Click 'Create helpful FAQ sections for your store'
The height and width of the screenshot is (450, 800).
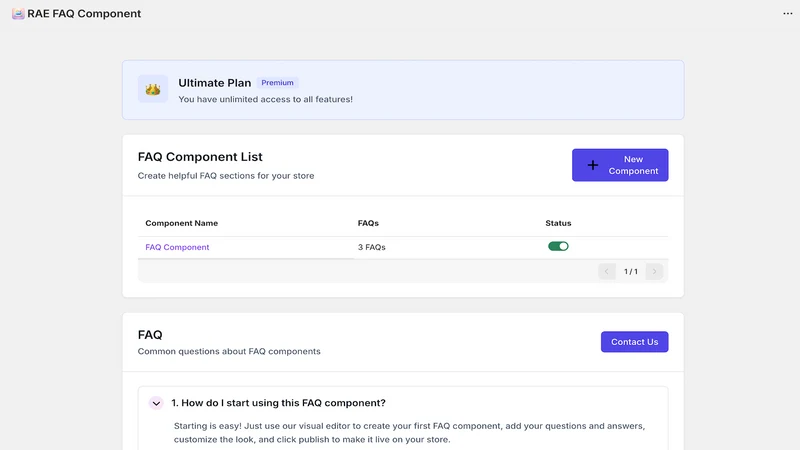click(x=226, y=176)
